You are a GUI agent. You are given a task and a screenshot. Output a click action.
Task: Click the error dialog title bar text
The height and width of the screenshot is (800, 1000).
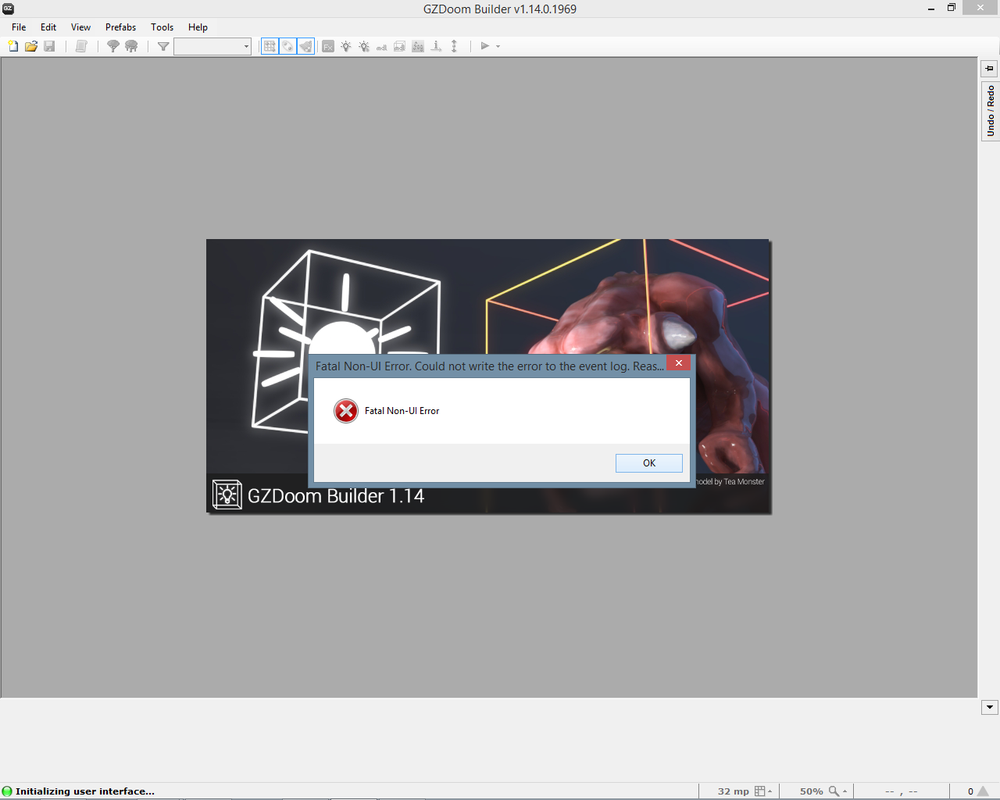point(489,366)
